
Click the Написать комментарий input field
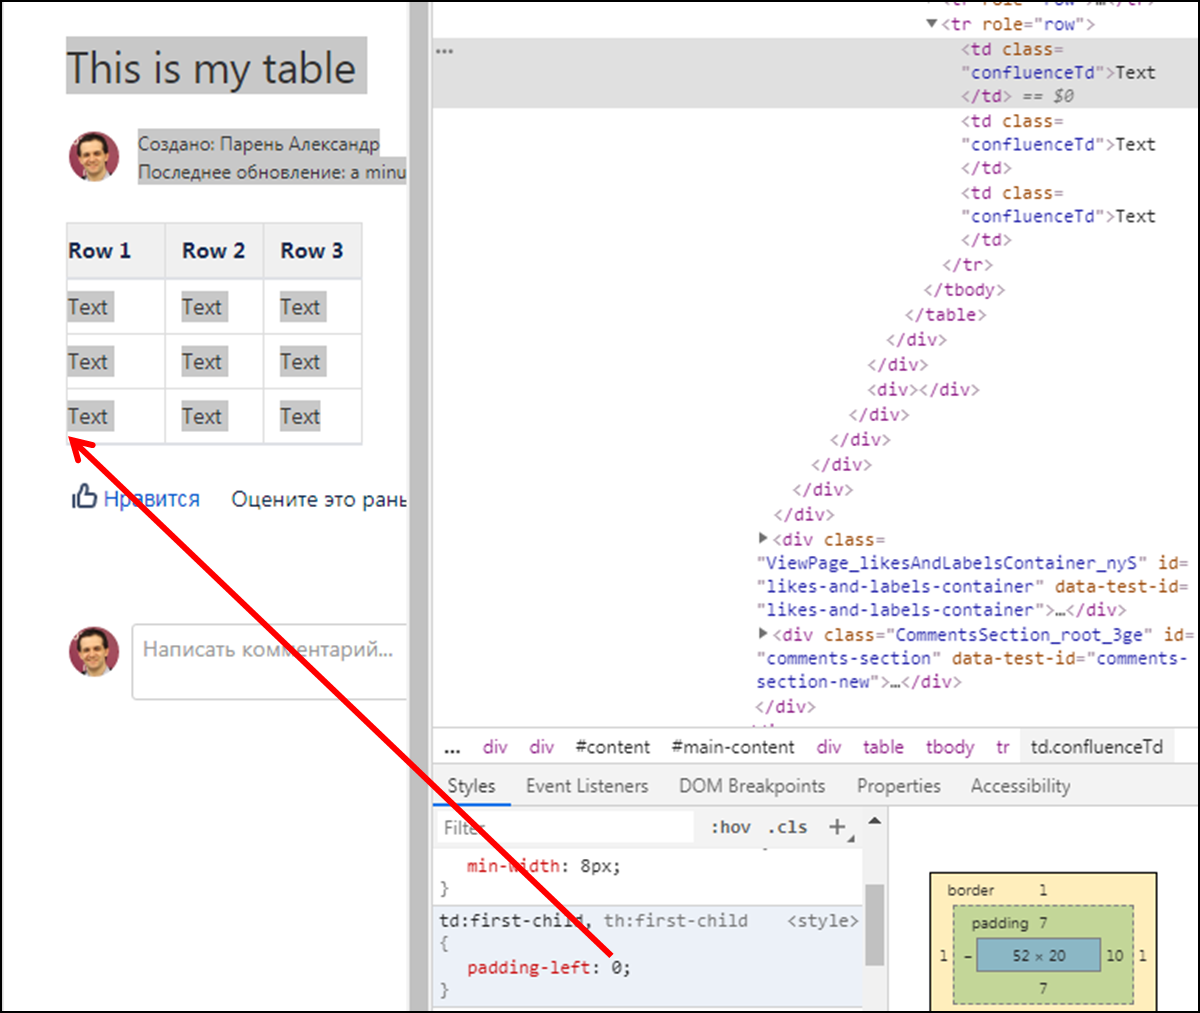[x=270, y=661]
